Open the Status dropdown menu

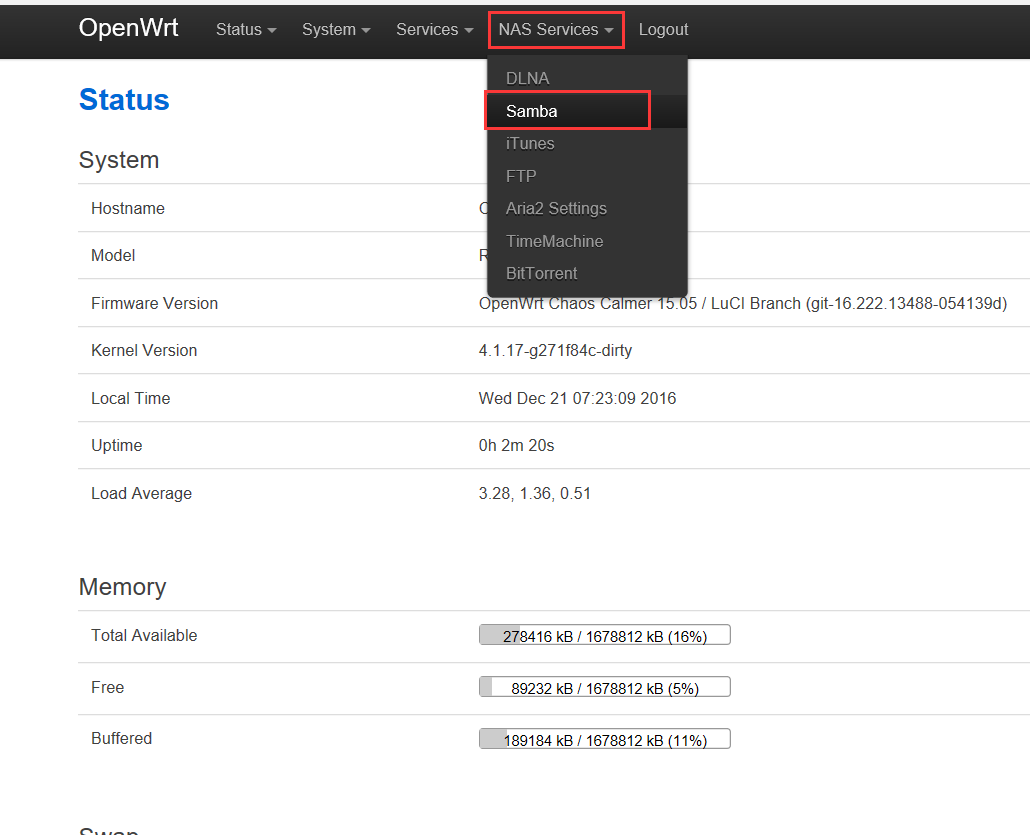coord(246,30)
